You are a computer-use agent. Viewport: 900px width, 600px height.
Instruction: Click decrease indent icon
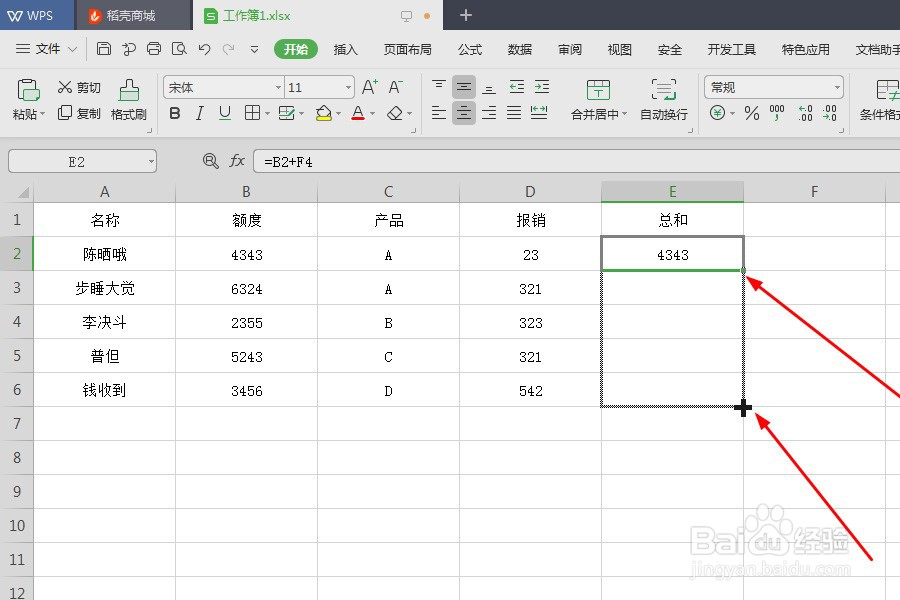click(x=517, y=87)
